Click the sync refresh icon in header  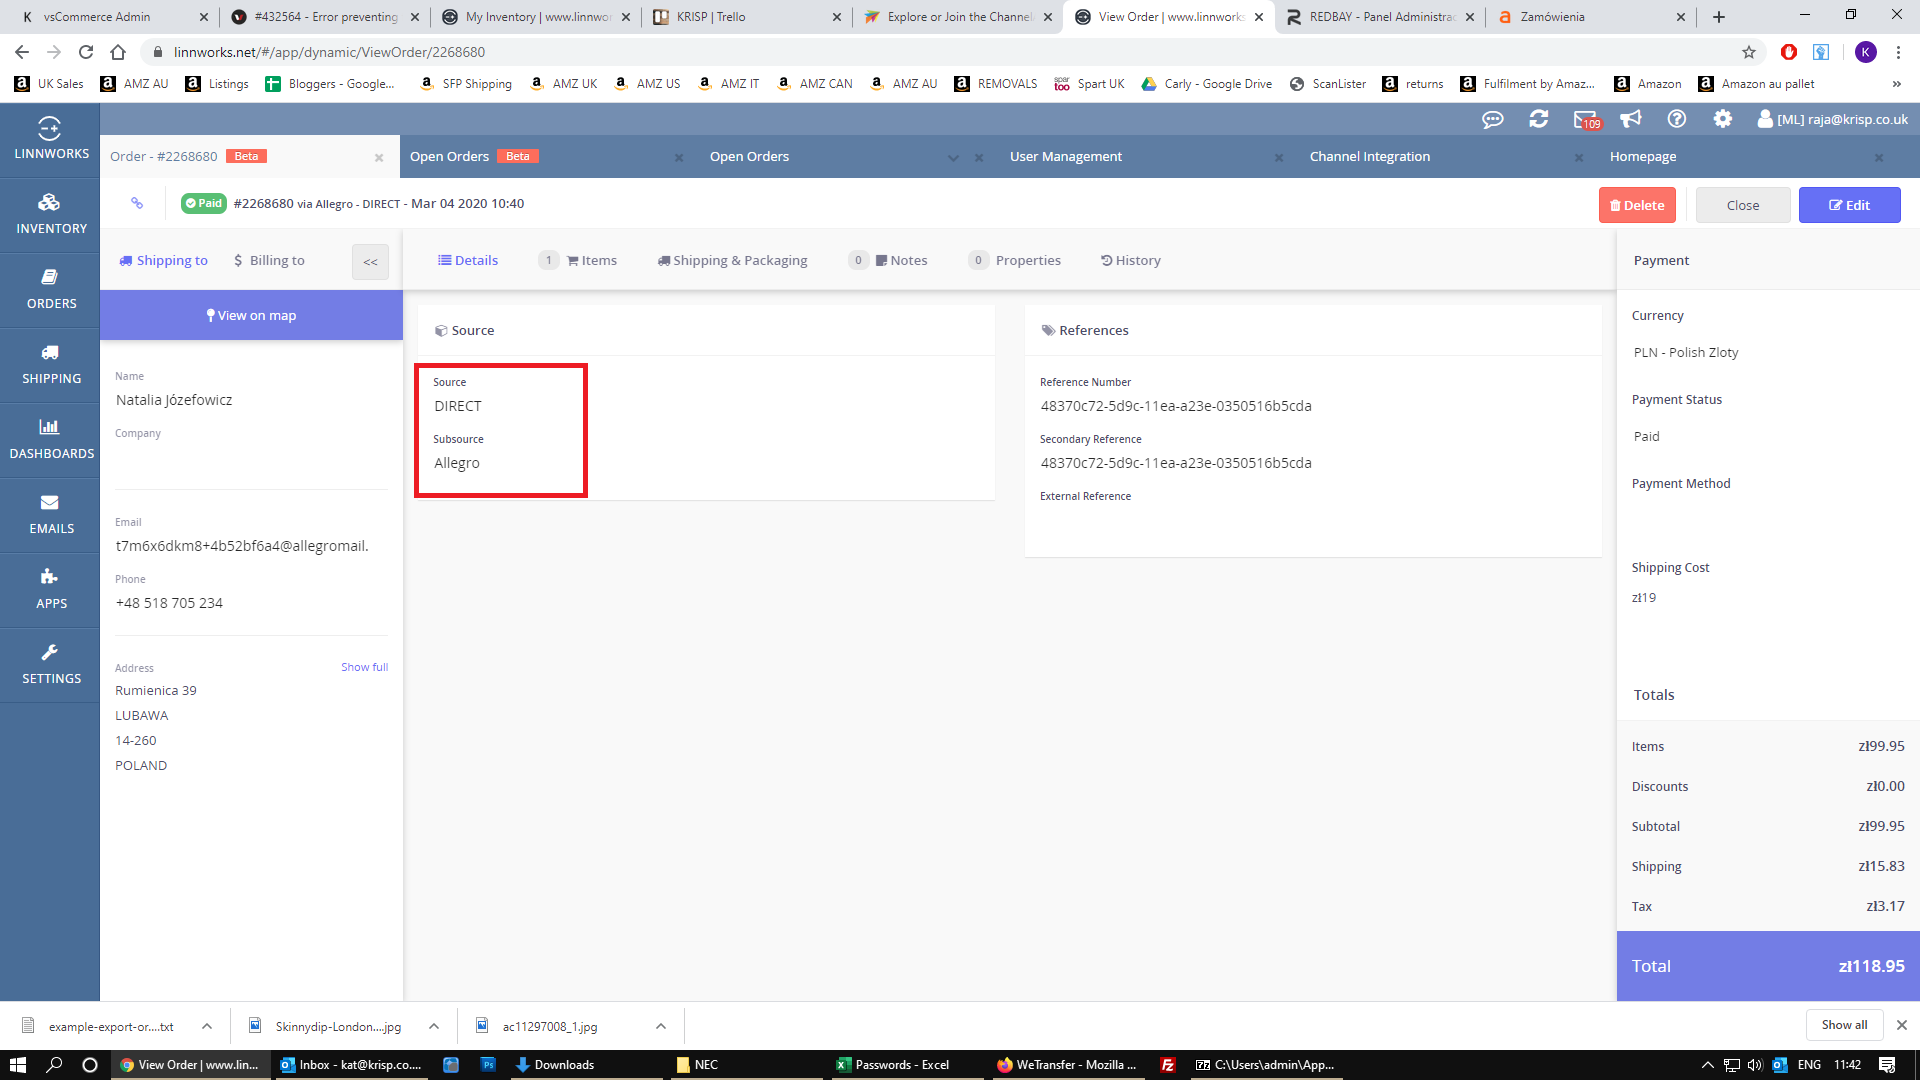coord(1538,120)
